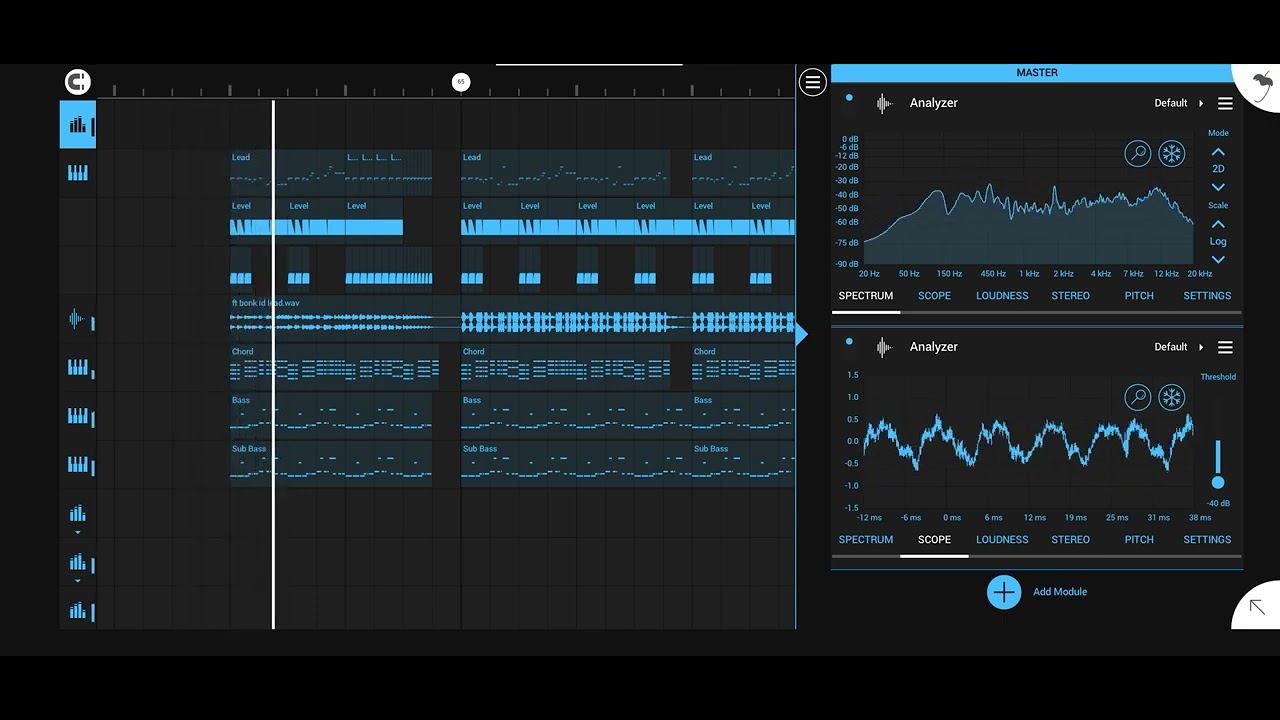Image resolution: width=1280 pixels, height=720 pixels.
Task: Click the waveform icon of spectrum-view Analyzer
Action: pos(884,103)
